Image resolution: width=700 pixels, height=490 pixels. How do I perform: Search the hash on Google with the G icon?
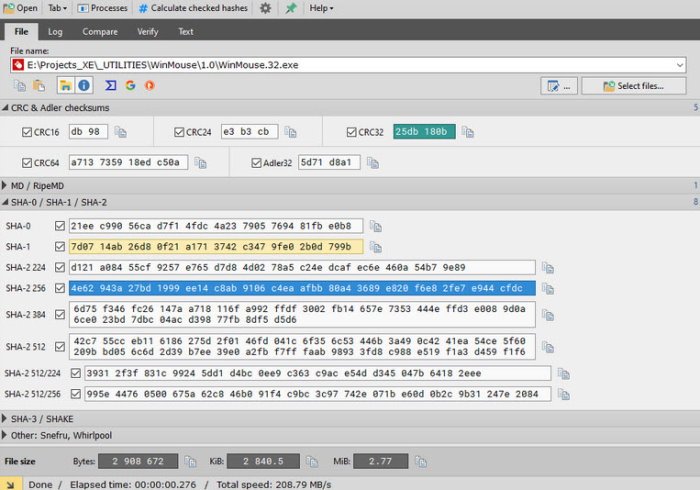[x=130, y=86]
